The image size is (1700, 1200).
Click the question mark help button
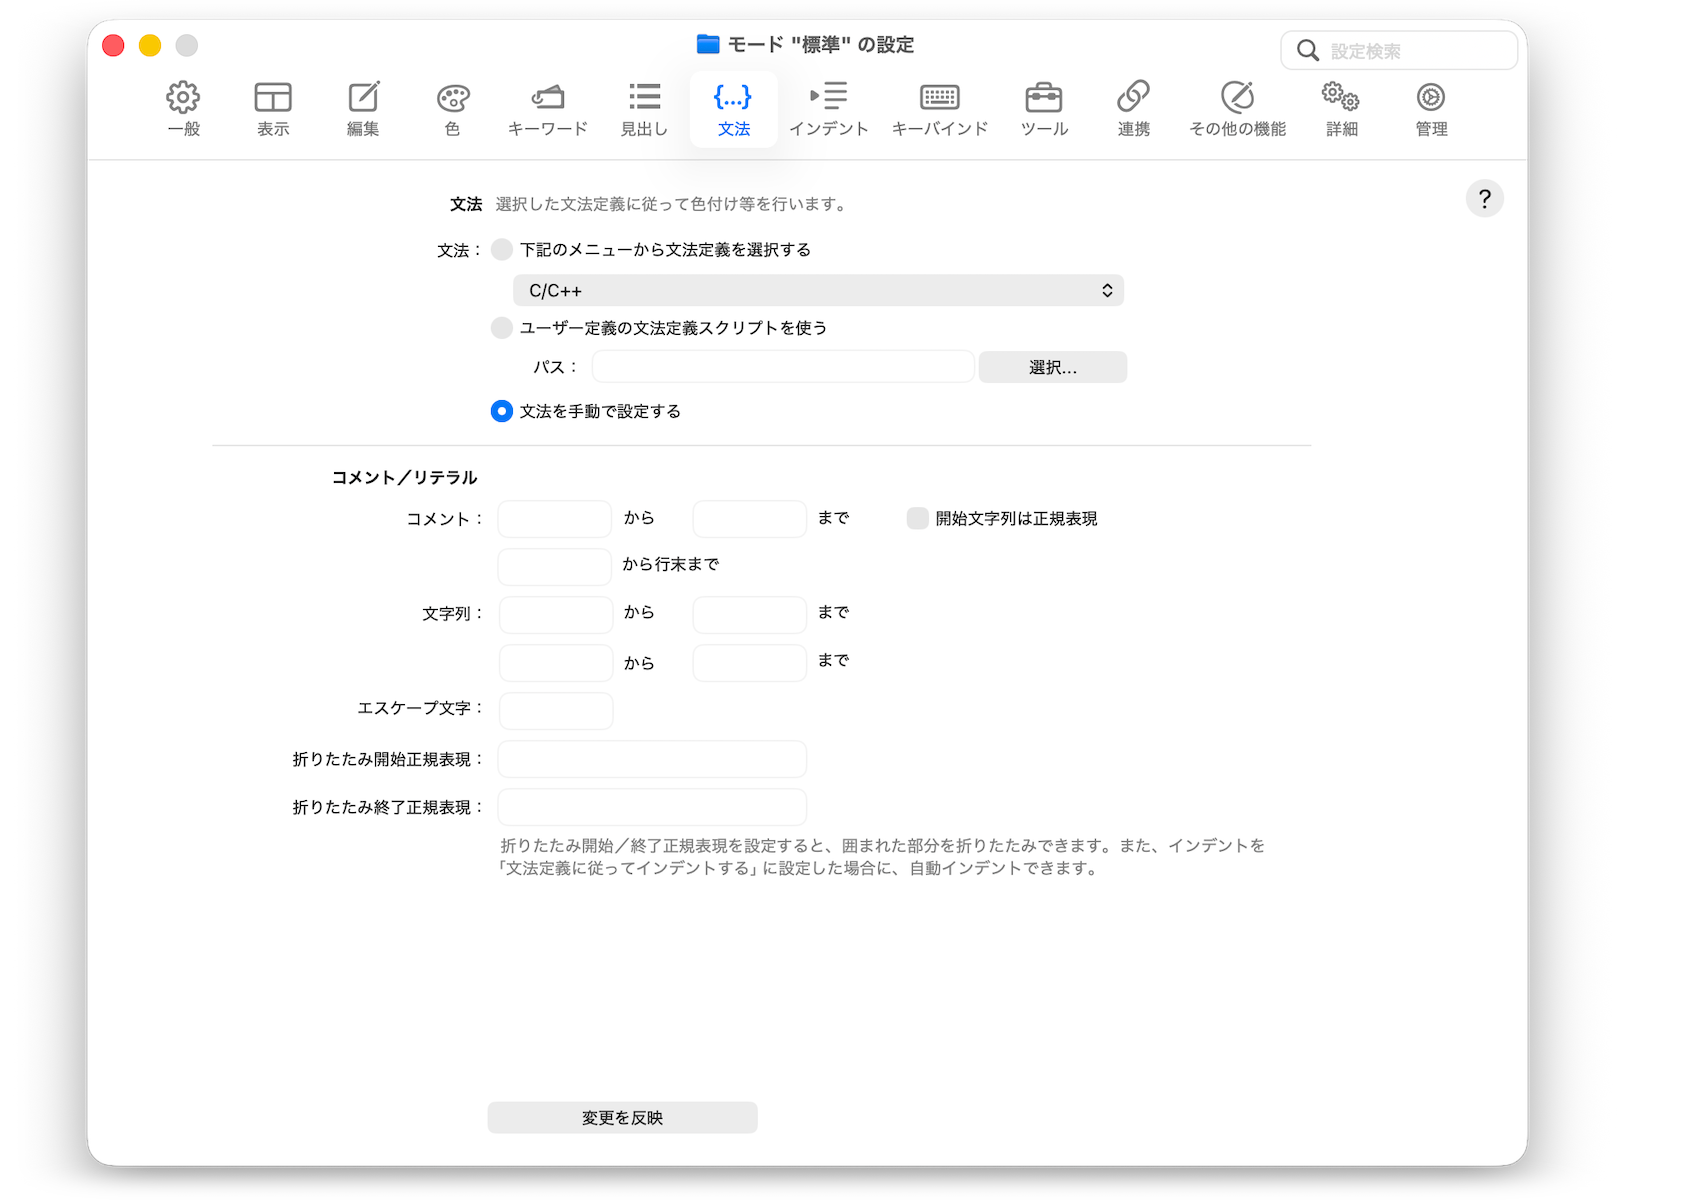click(x=1484, y=199)
